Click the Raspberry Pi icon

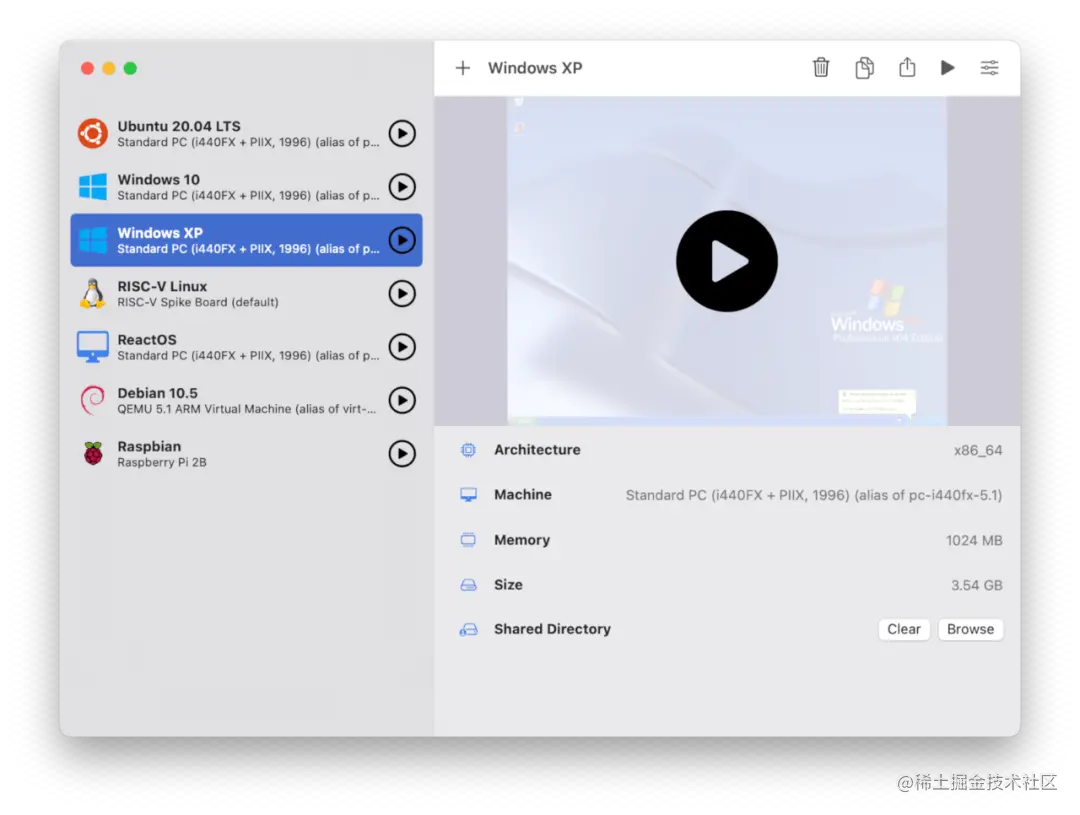[x=93, y=453]
